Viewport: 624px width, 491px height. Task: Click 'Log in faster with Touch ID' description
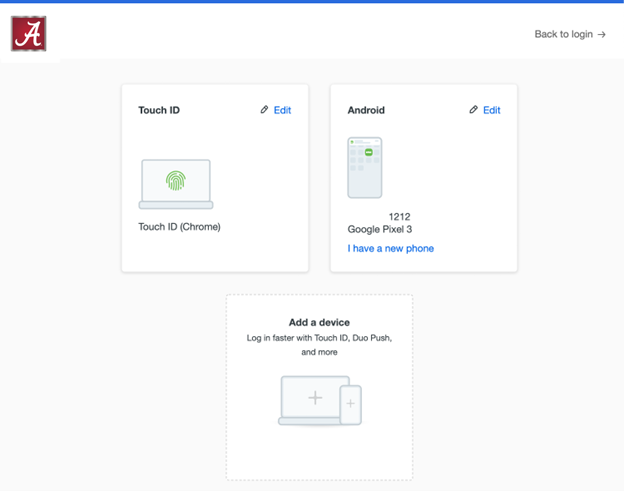pos(319,345)
